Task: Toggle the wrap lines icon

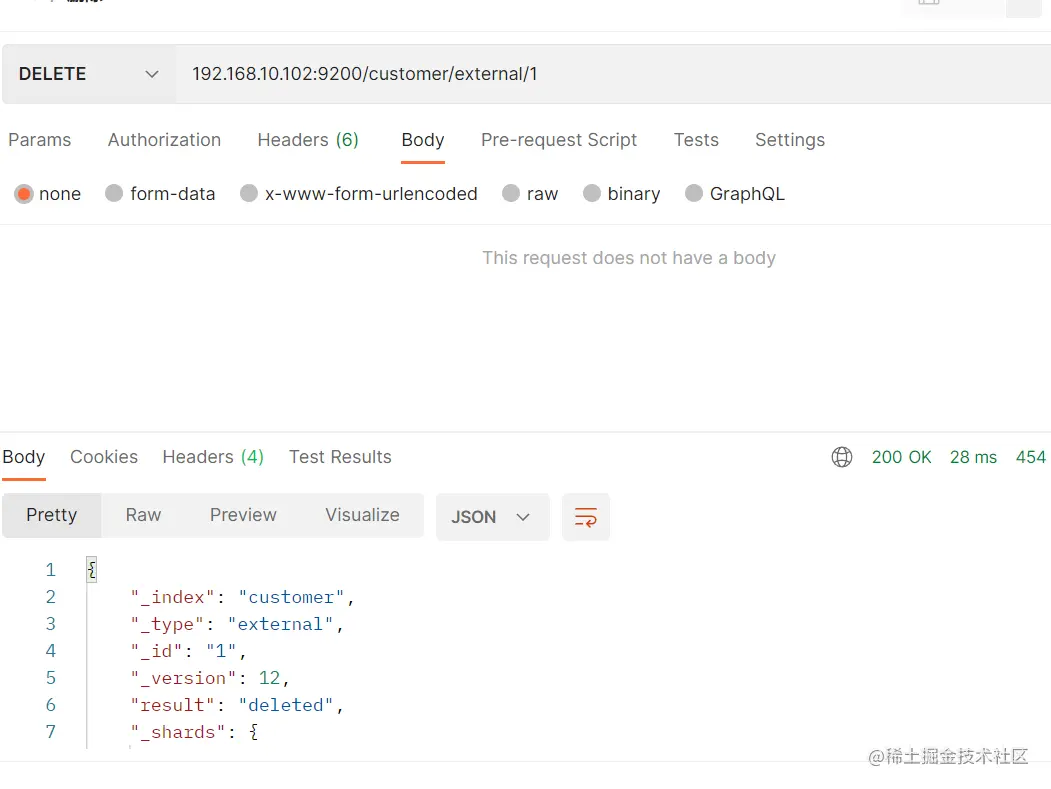Action: click(586, 517)
